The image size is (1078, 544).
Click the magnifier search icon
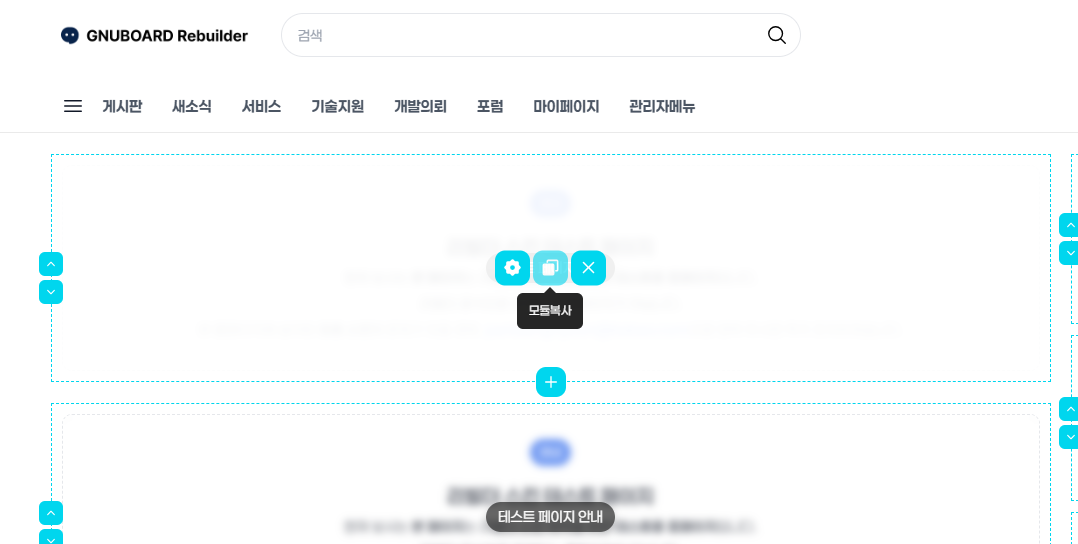point(776,35)
